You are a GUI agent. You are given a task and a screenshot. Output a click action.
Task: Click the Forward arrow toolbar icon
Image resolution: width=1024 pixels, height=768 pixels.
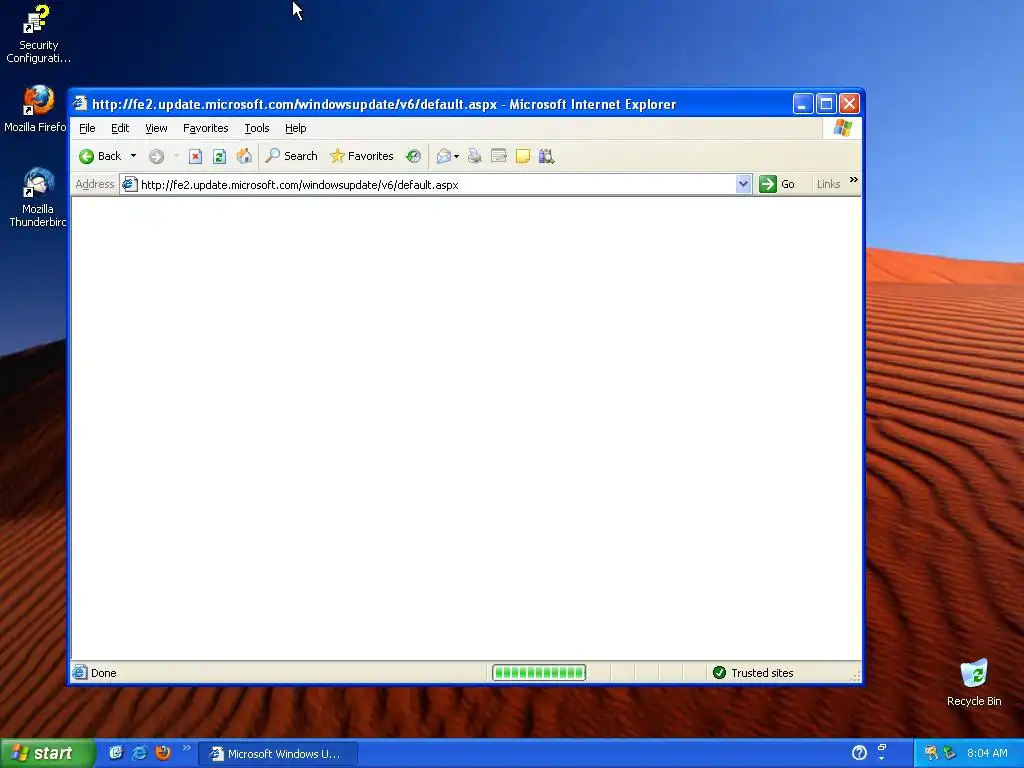coord(156,156)
